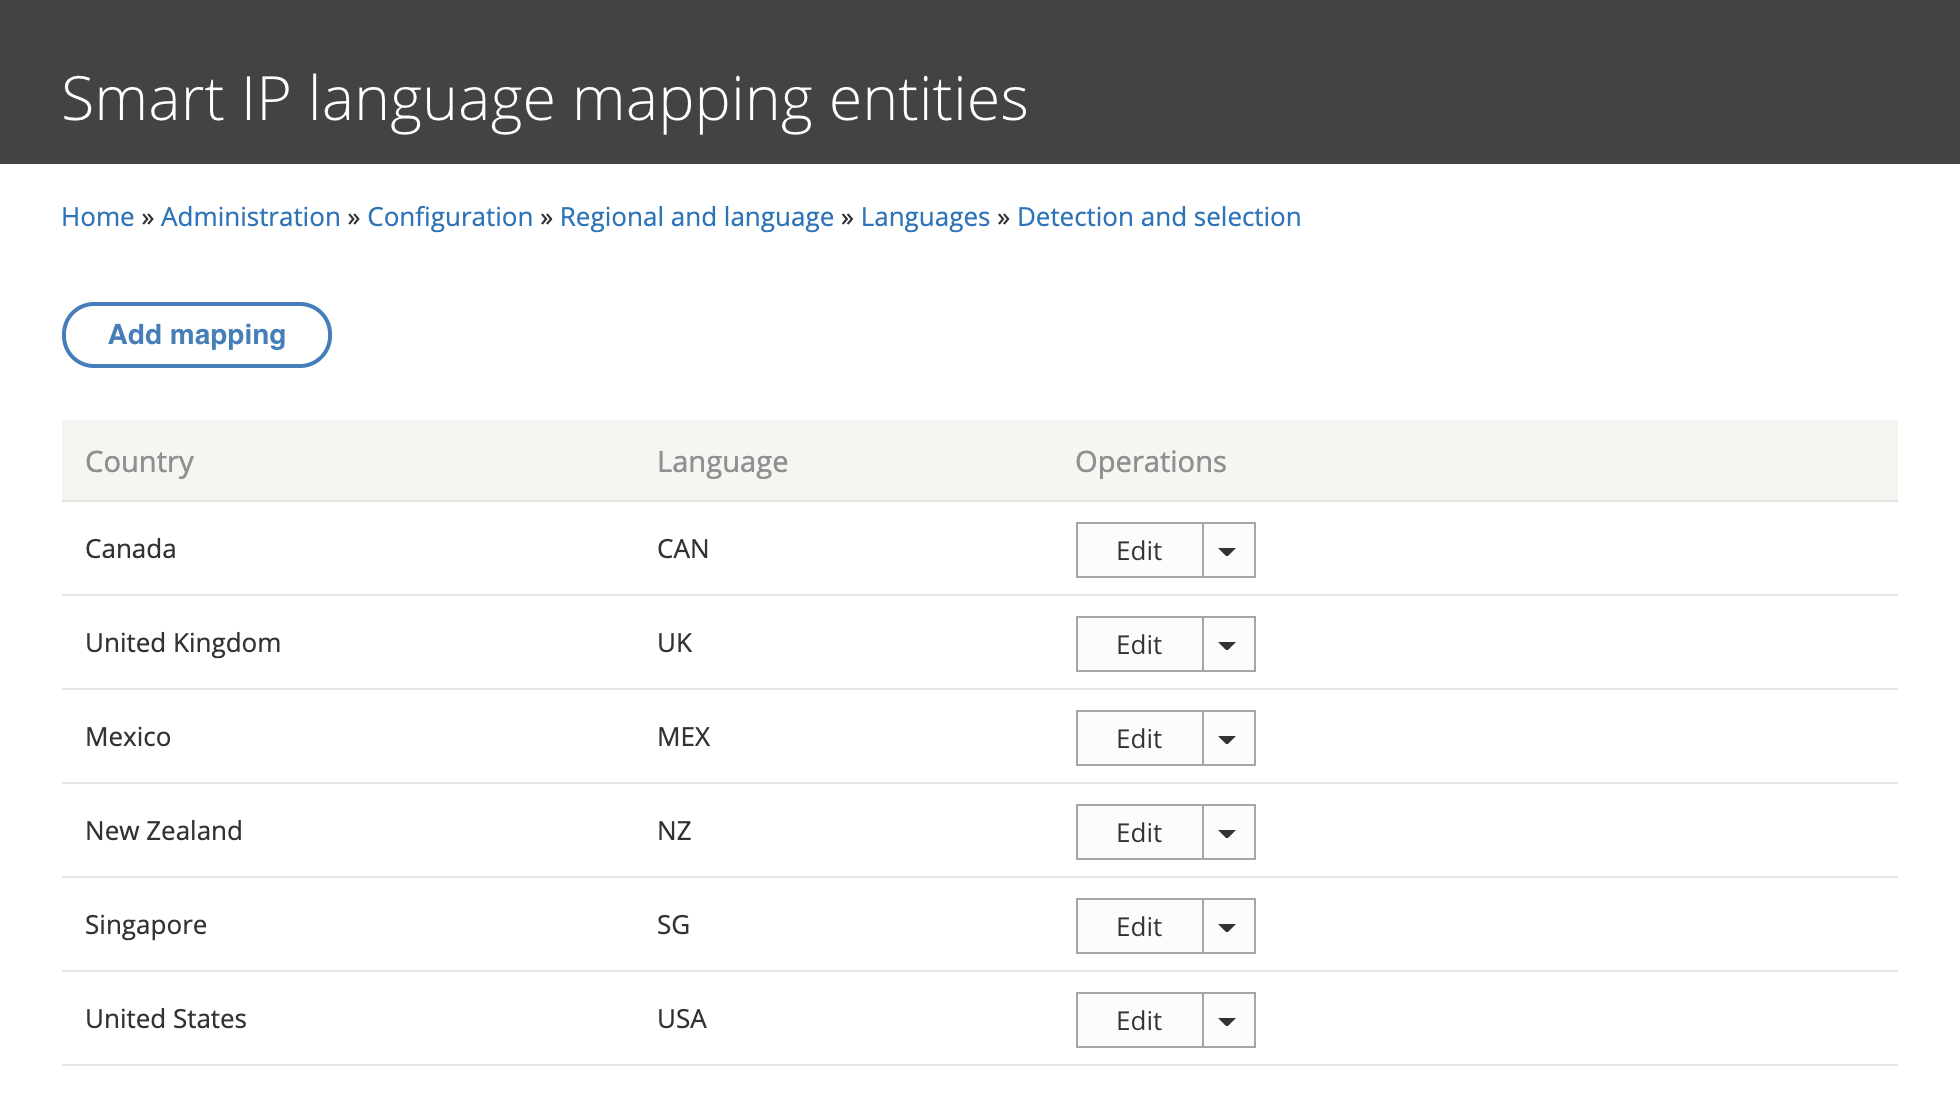Open the Edit dropdown for Canada
Image resolution: width=1960 pixels, height=1112 pixels.
click(1227, 550)
